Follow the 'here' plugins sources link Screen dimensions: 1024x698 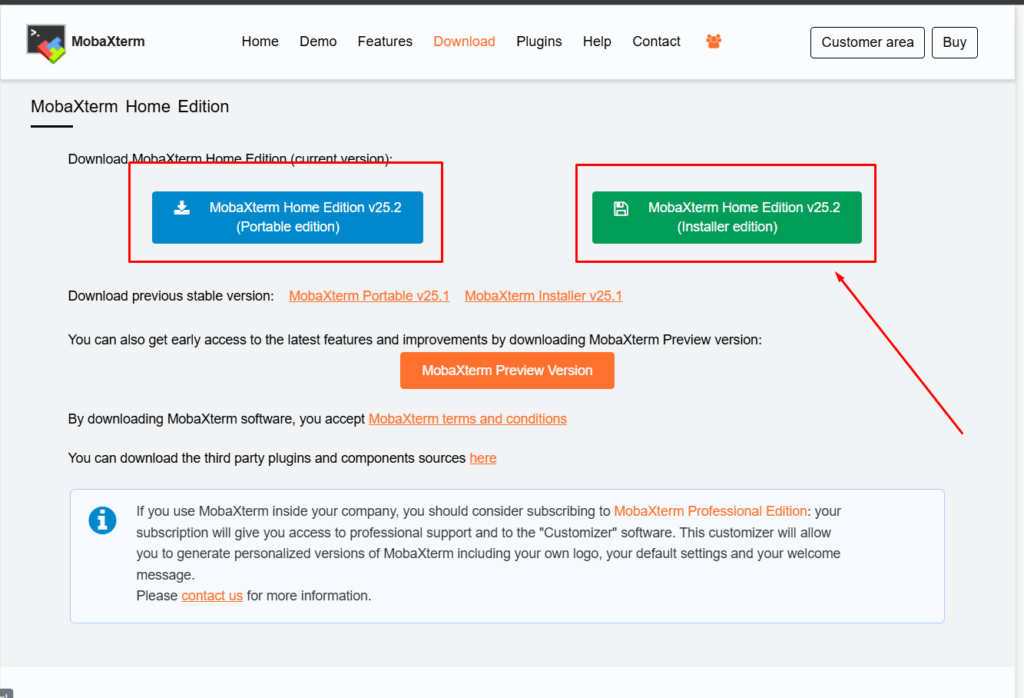click(483, 458)
